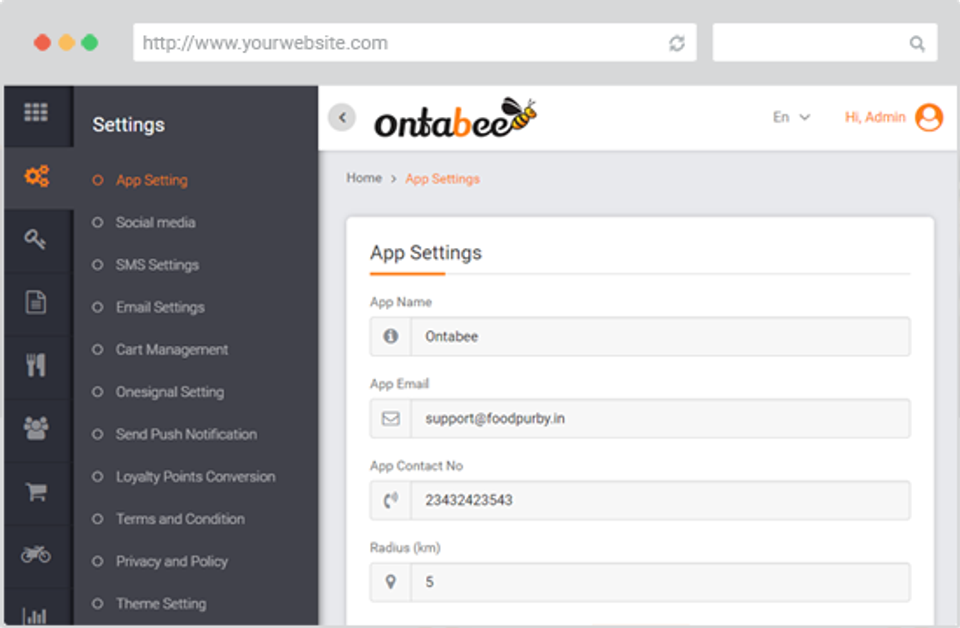Open the document icon in sidebar

tap(37, 302)
